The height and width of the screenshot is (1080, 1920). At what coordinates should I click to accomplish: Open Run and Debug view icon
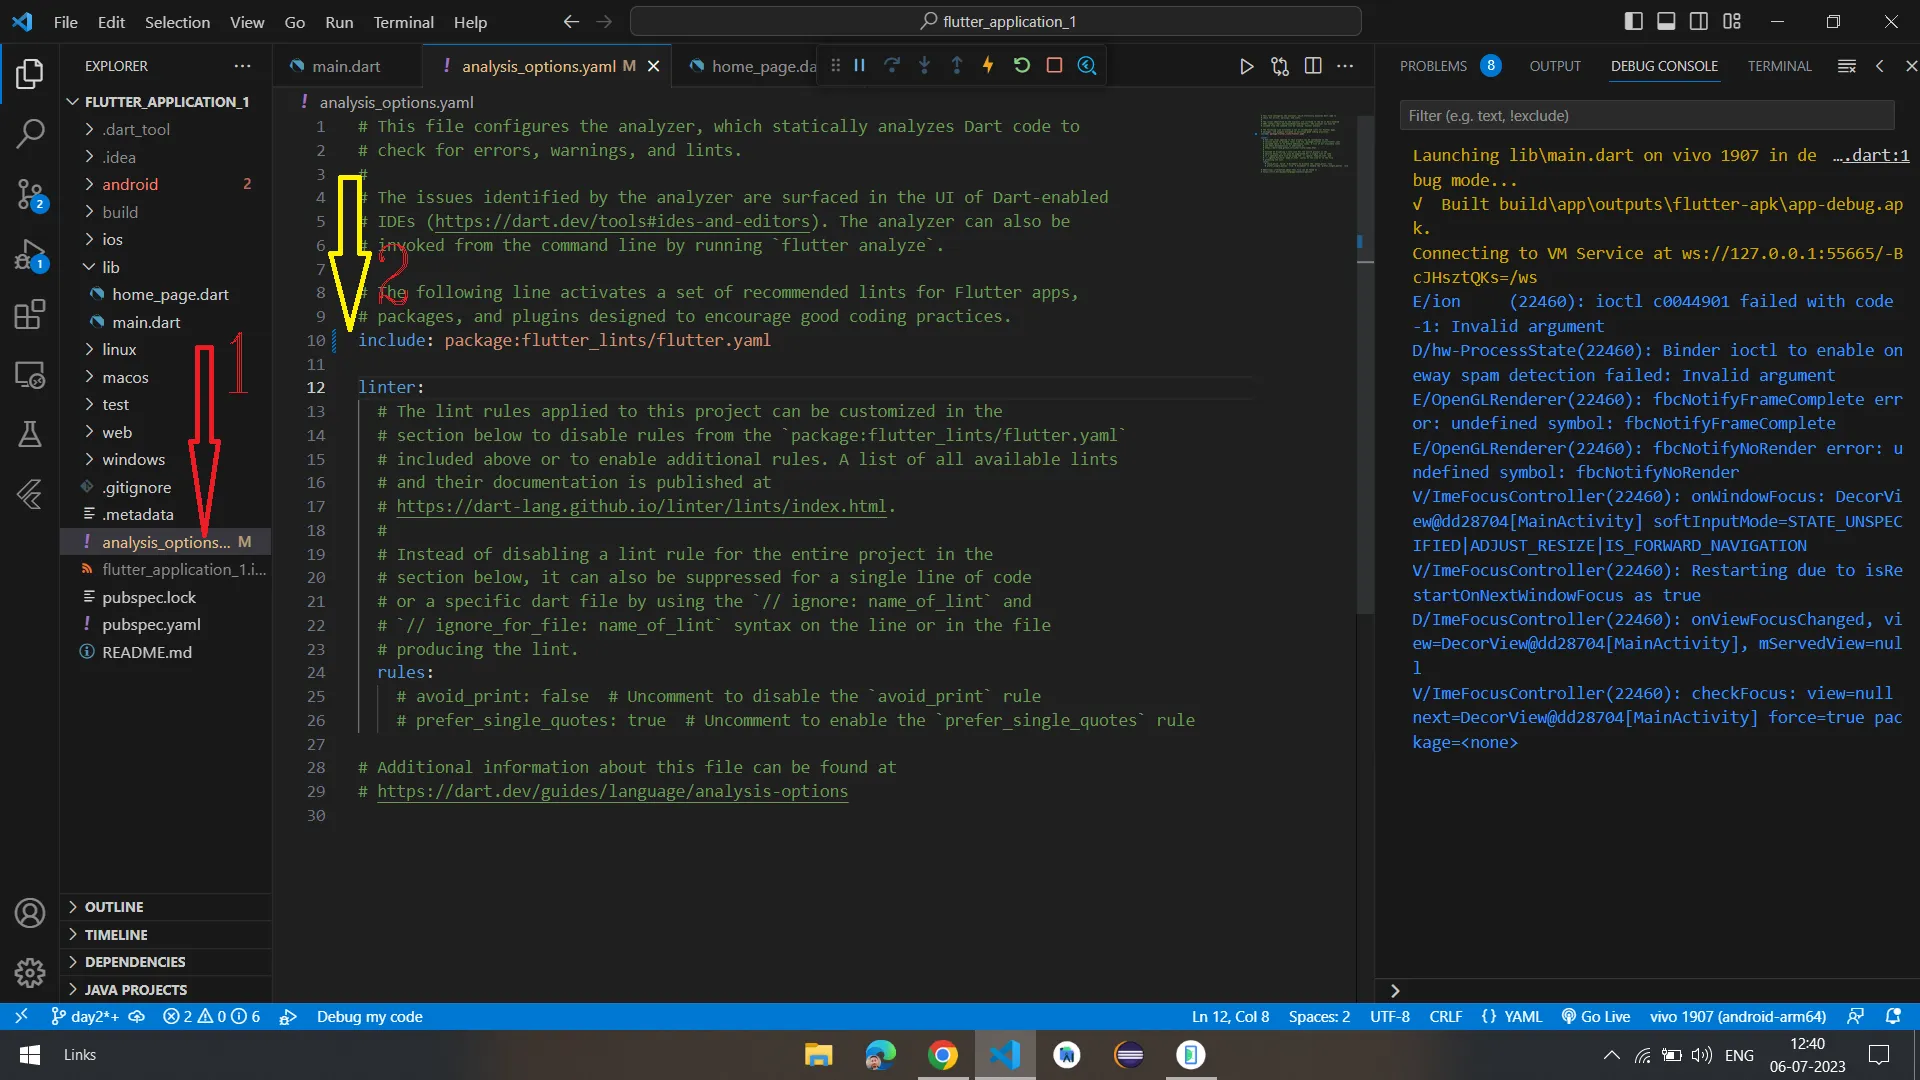coord(30,255)
